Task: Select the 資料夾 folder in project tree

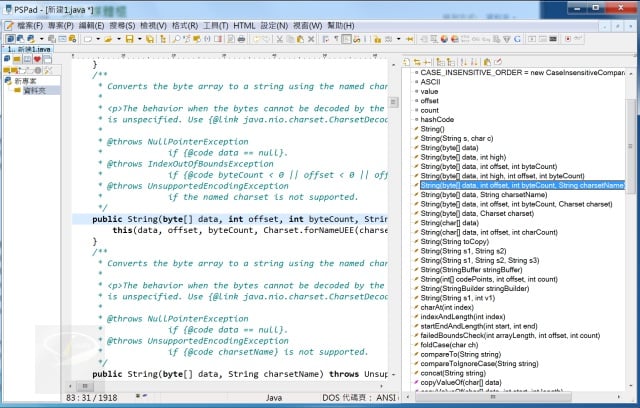Action: tap(36, 91)
